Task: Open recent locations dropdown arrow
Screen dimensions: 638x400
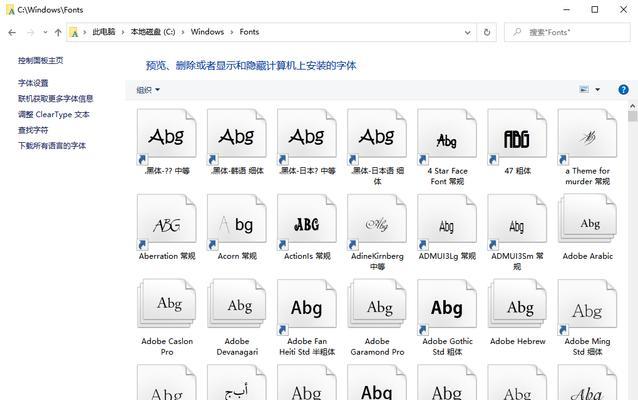Action: click(x=45, y=32)
